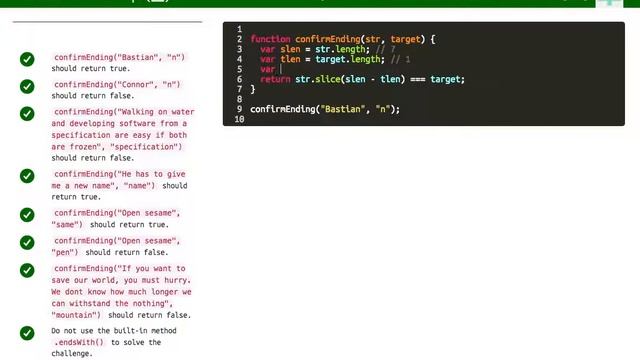Select the confirmEnding("Connor", "n") test code text
The height and width of the screenshot is (360, 640).
tap(117, 84)
